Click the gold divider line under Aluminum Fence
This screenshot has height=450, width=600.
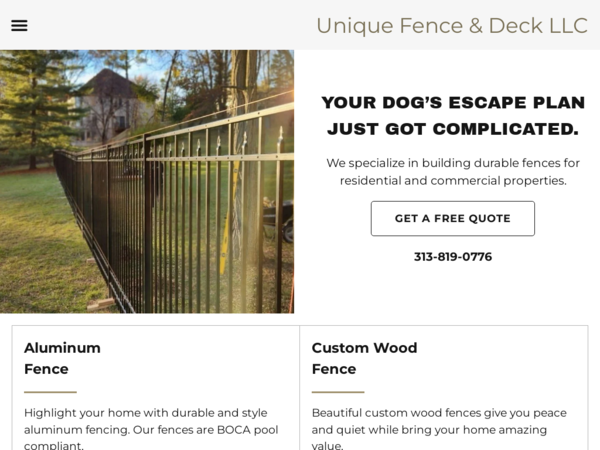(x=51, y=392)
